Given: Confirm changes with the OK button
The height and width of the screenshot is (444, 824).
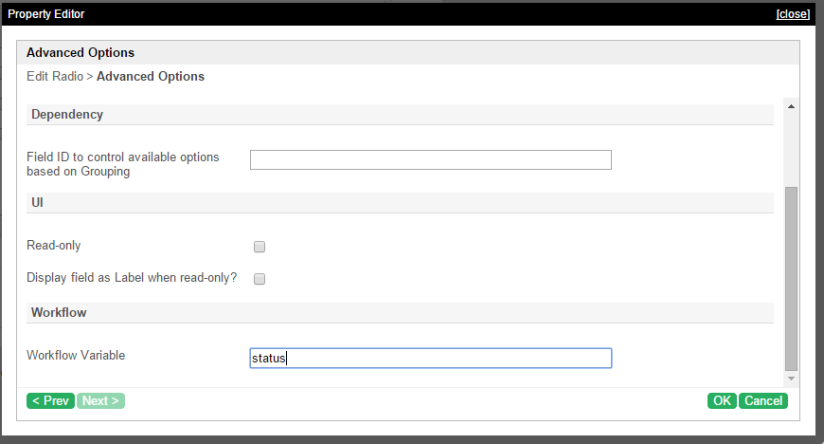Looking at the screenshot, I should pyautogui.click(x=721, y=401).
